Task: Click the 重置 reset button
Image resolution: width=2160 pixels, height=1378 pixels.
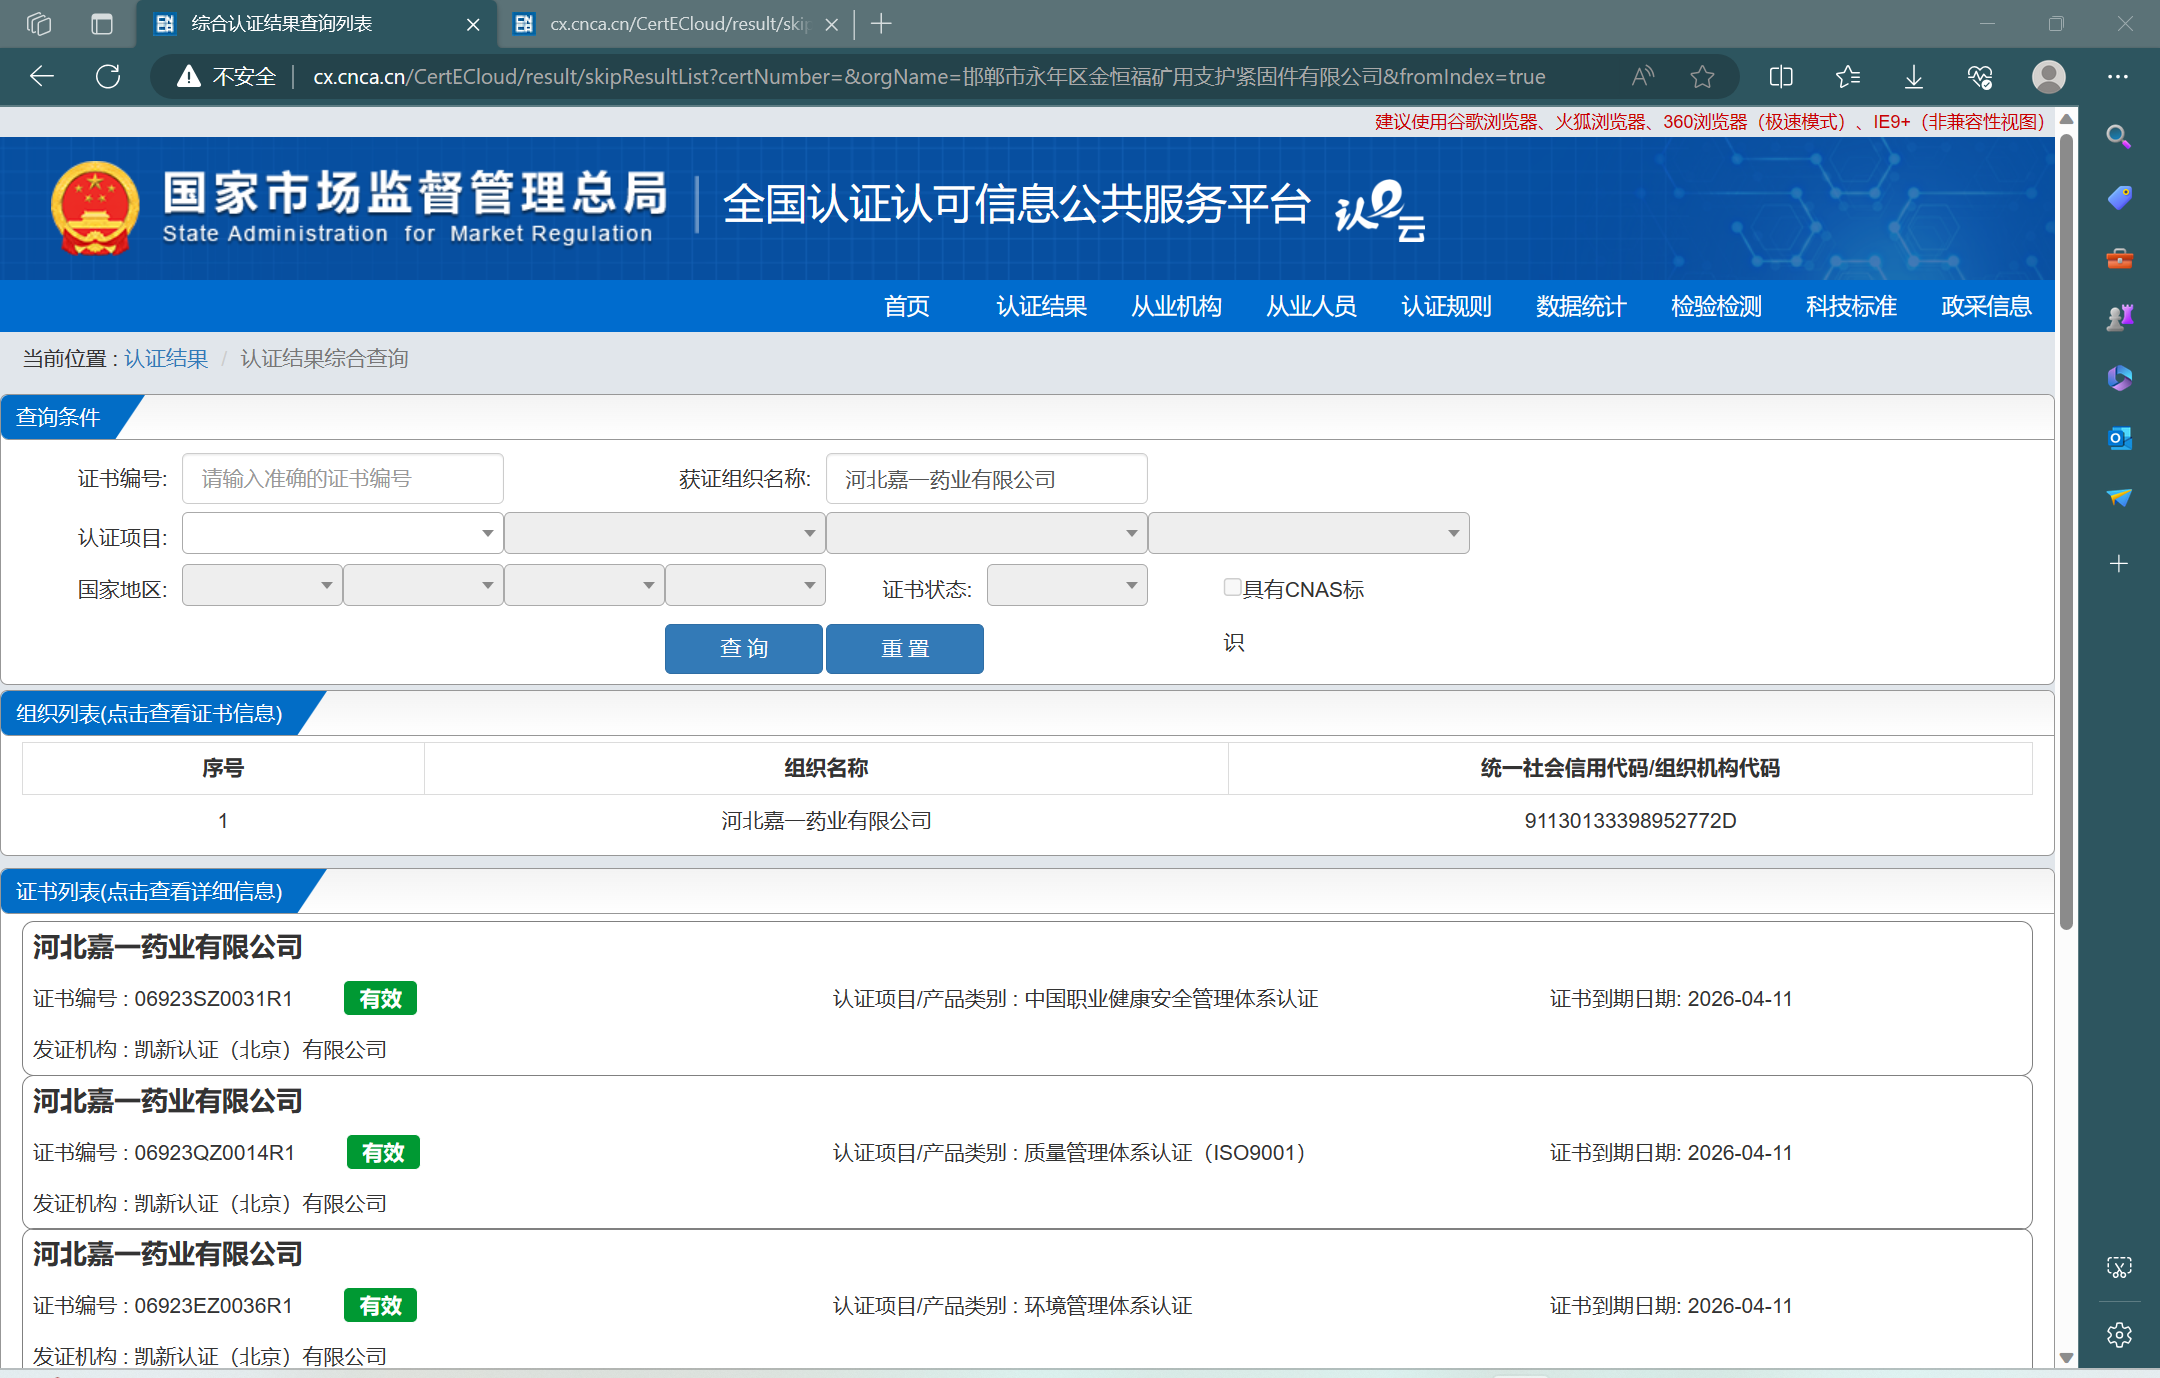Action: point(905,648)
